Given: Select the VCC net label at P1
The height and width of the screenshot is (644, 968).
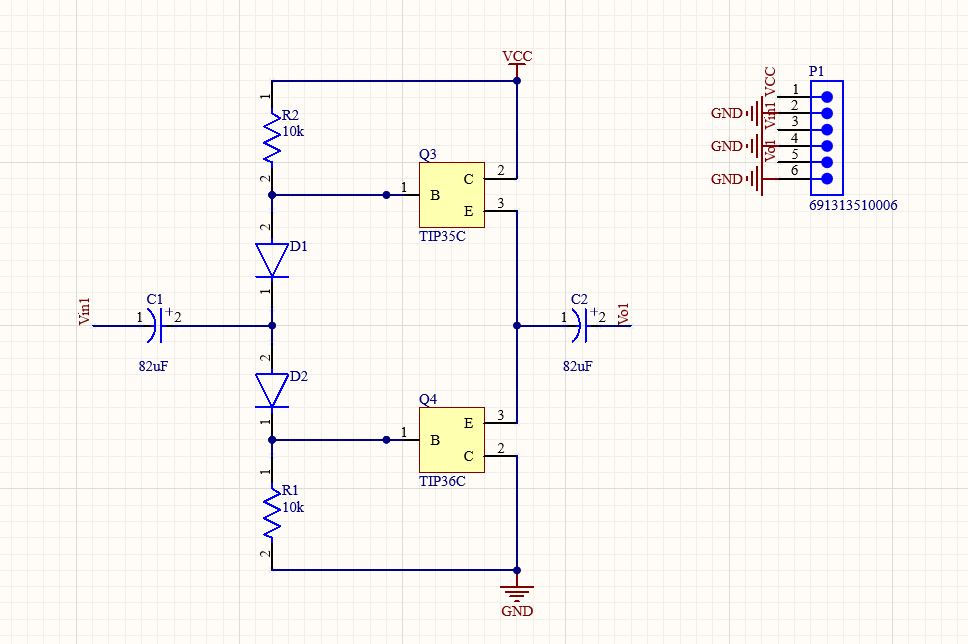Looking at the screenshot, I should pos(770,82).
